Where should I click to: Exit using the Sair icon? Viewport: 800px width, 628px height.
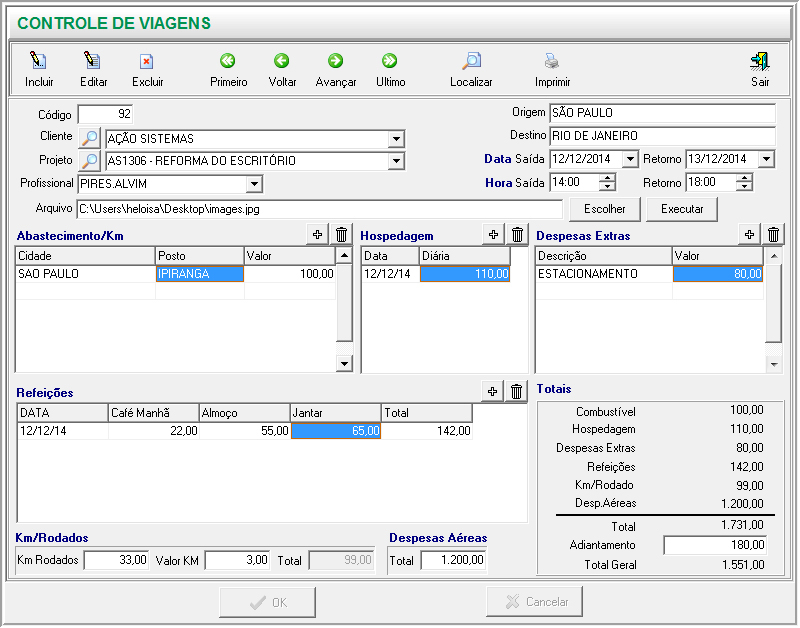coord(760,61)
